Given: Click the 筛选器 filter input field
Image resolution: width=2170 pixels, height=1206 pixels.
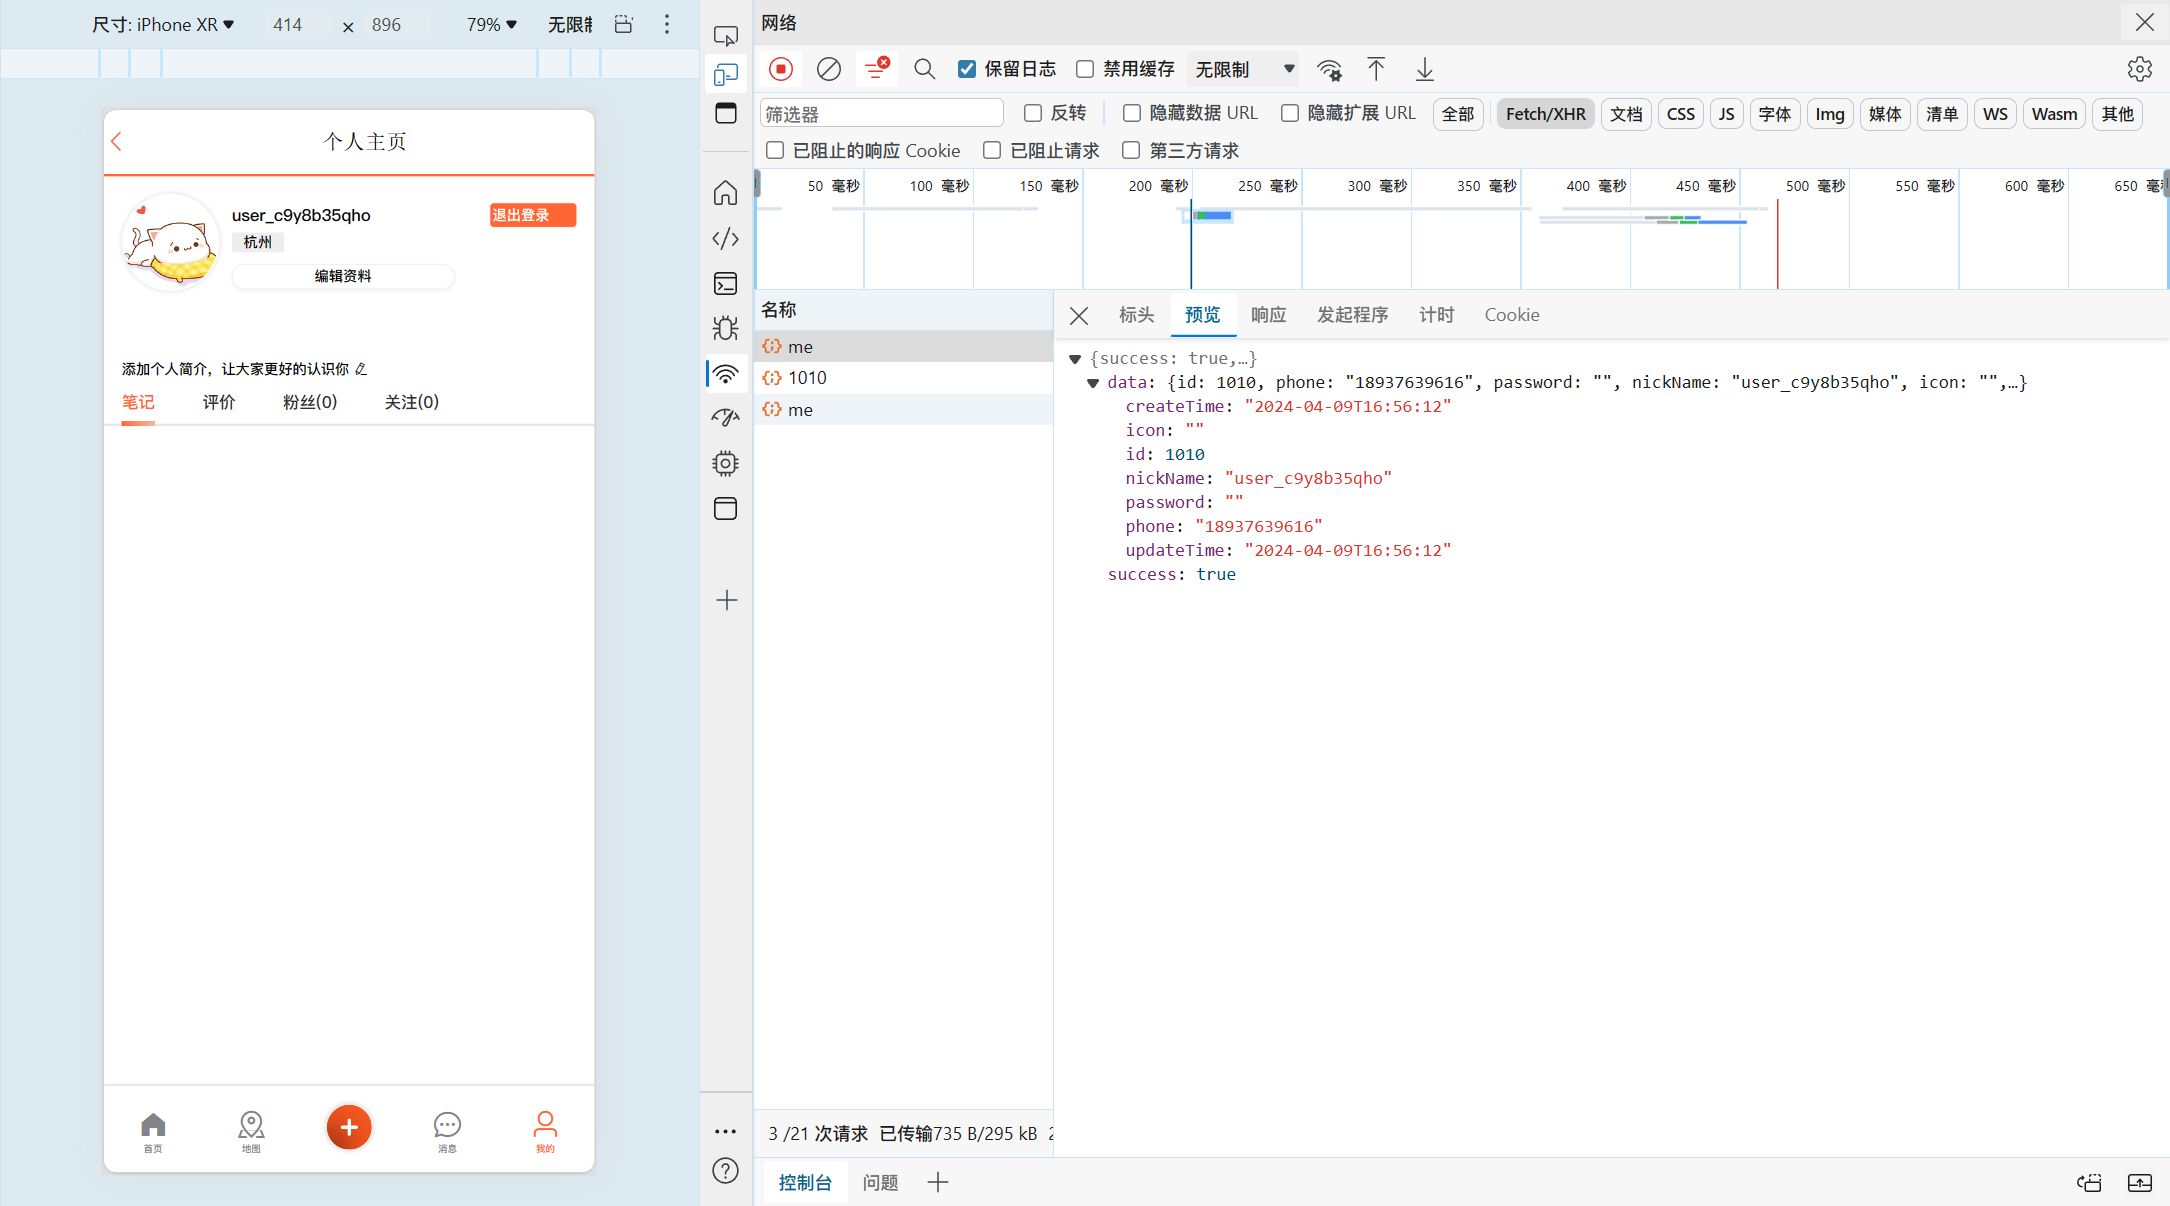Looking at the screenshot, I should (880, 114).
